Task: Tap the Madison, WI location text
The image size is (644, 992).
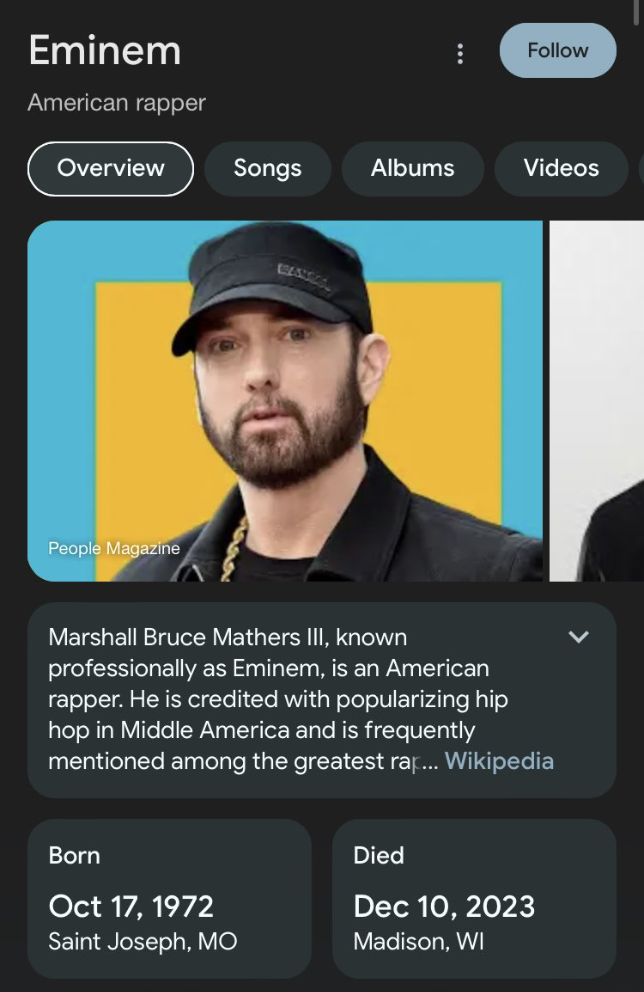Action: tap(418, 941)
